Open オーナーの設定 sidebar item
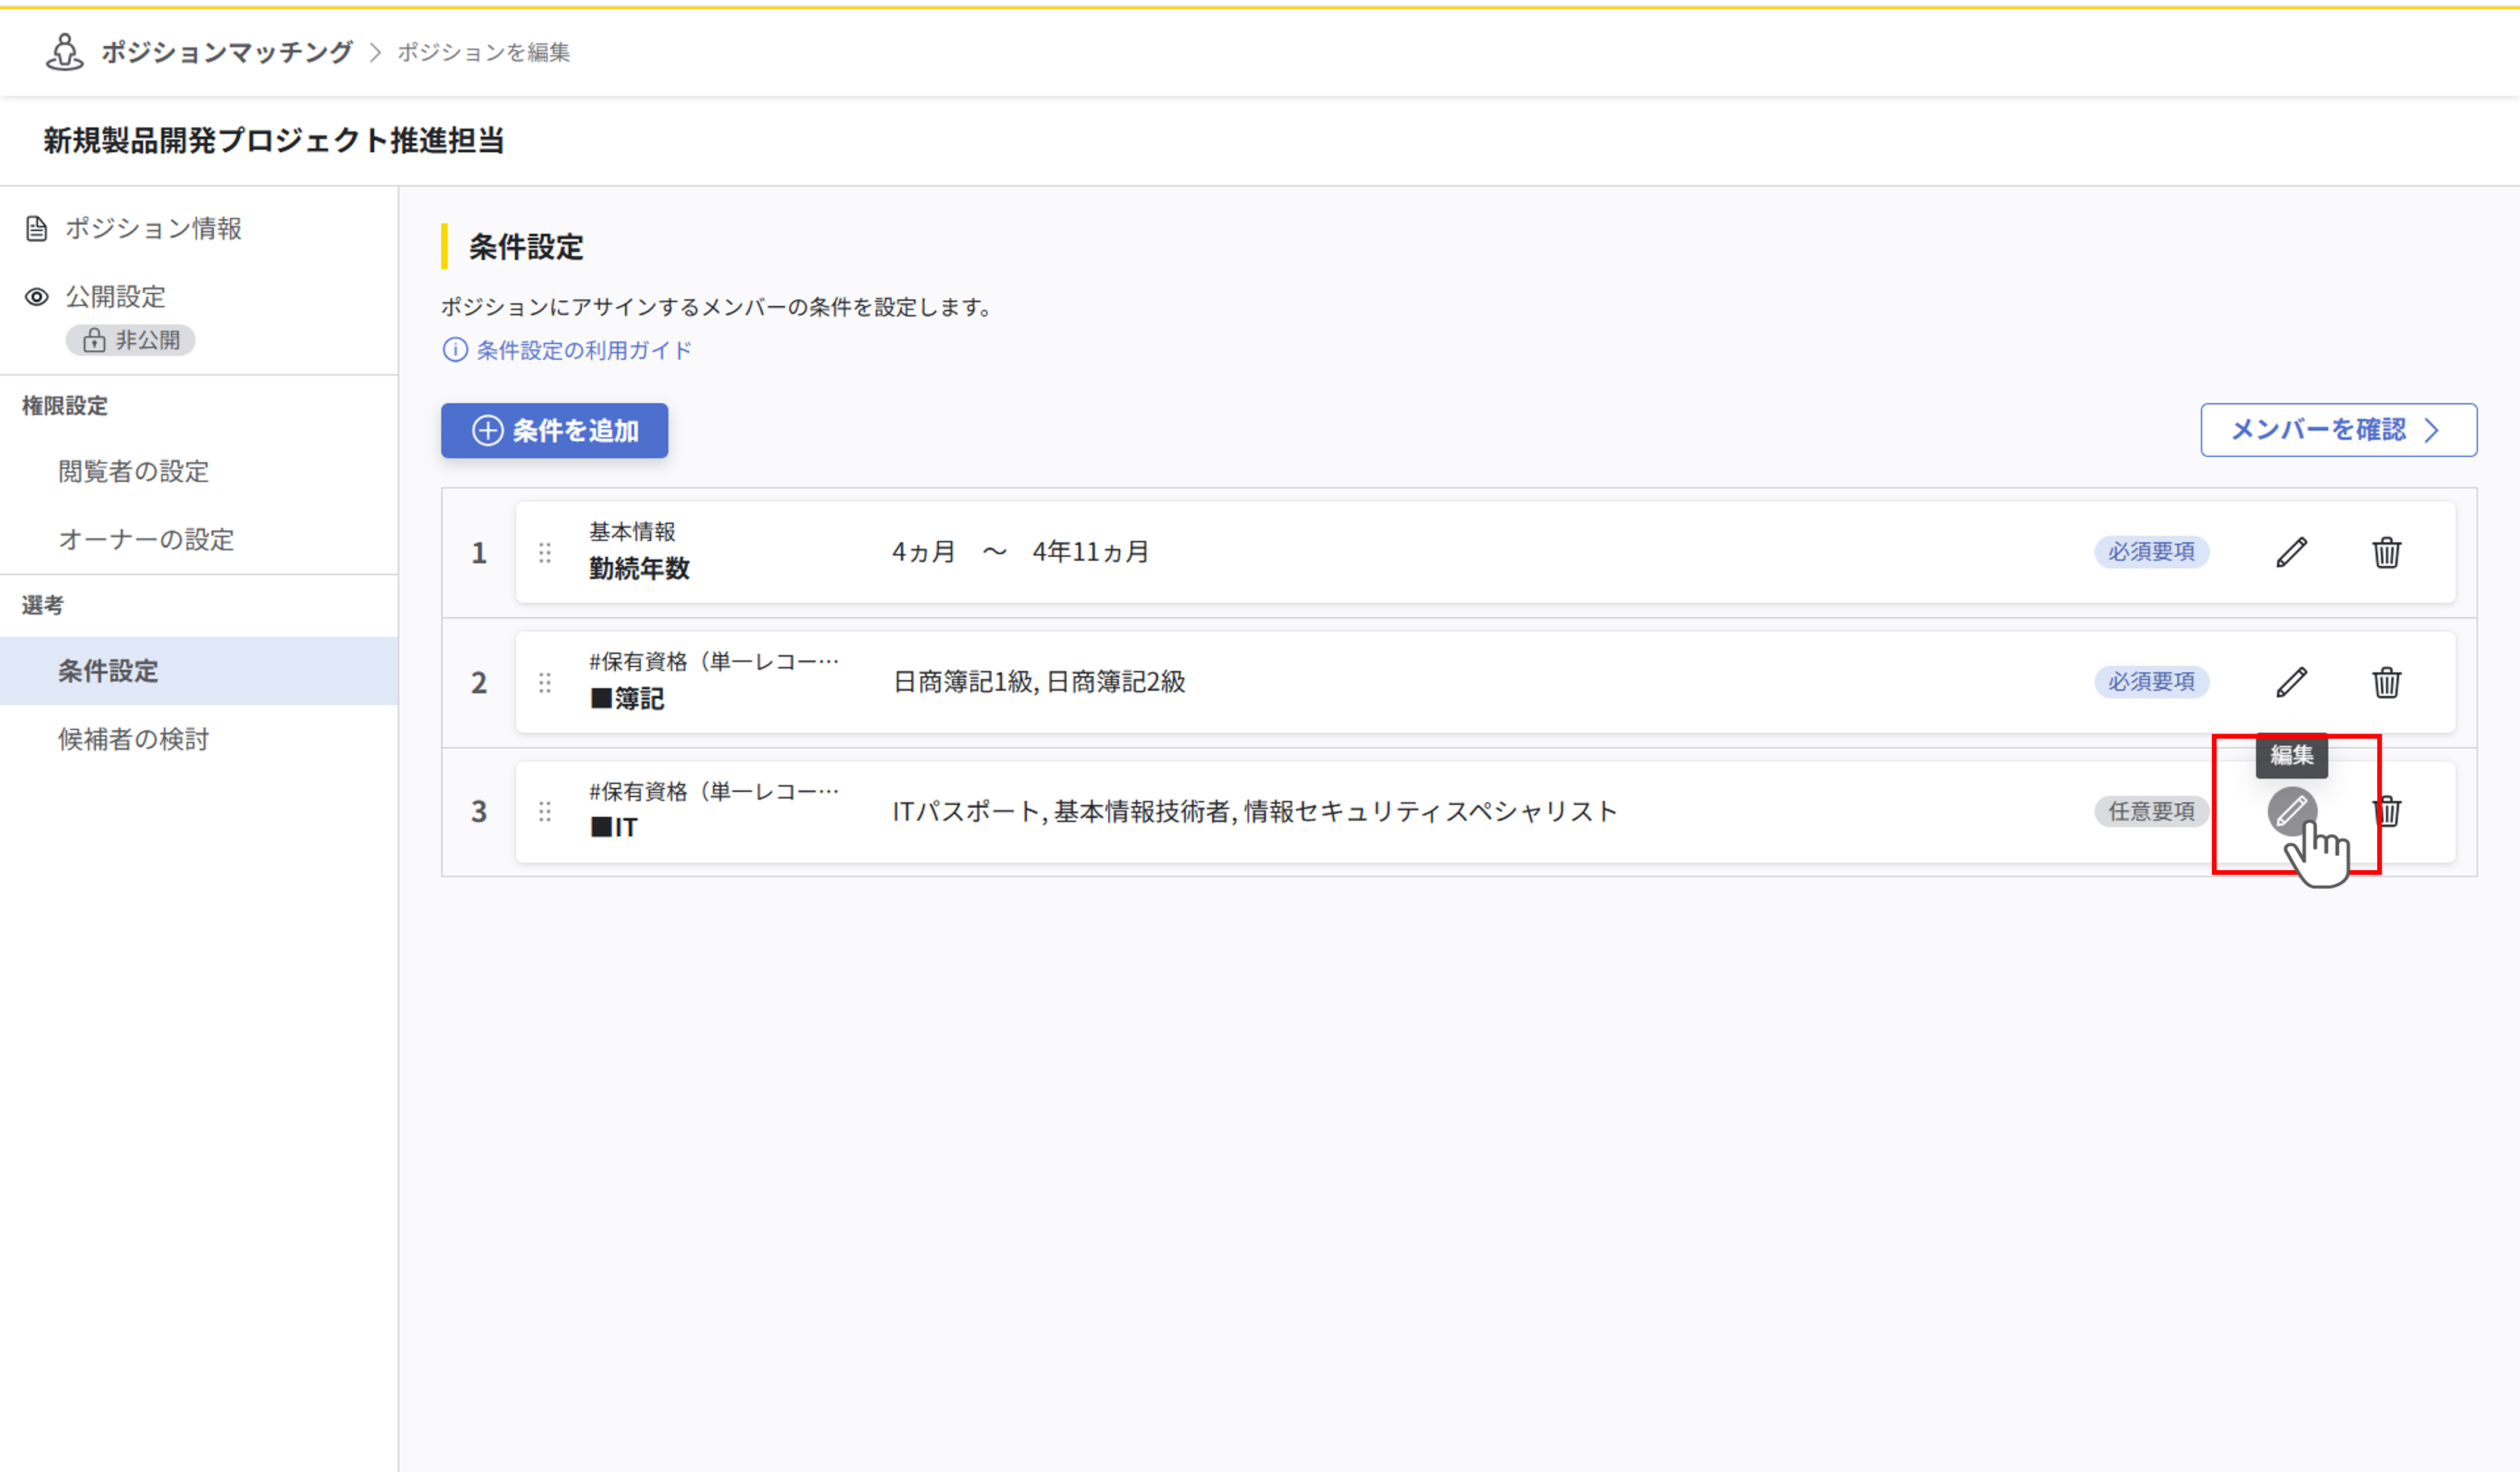 coord(146,539)
